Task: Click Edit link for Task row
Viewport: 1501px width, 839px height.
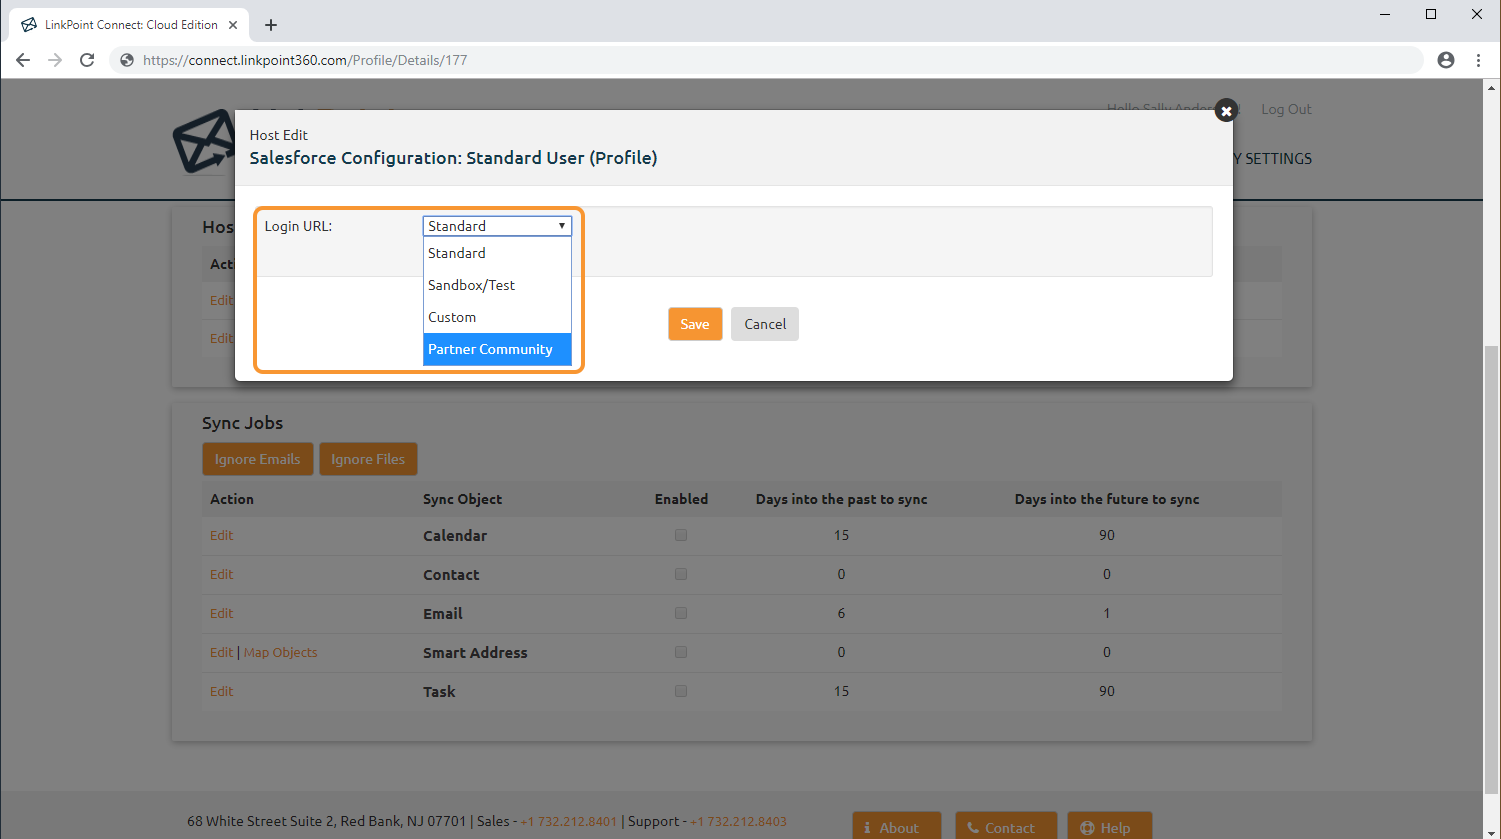Action: 221,691
